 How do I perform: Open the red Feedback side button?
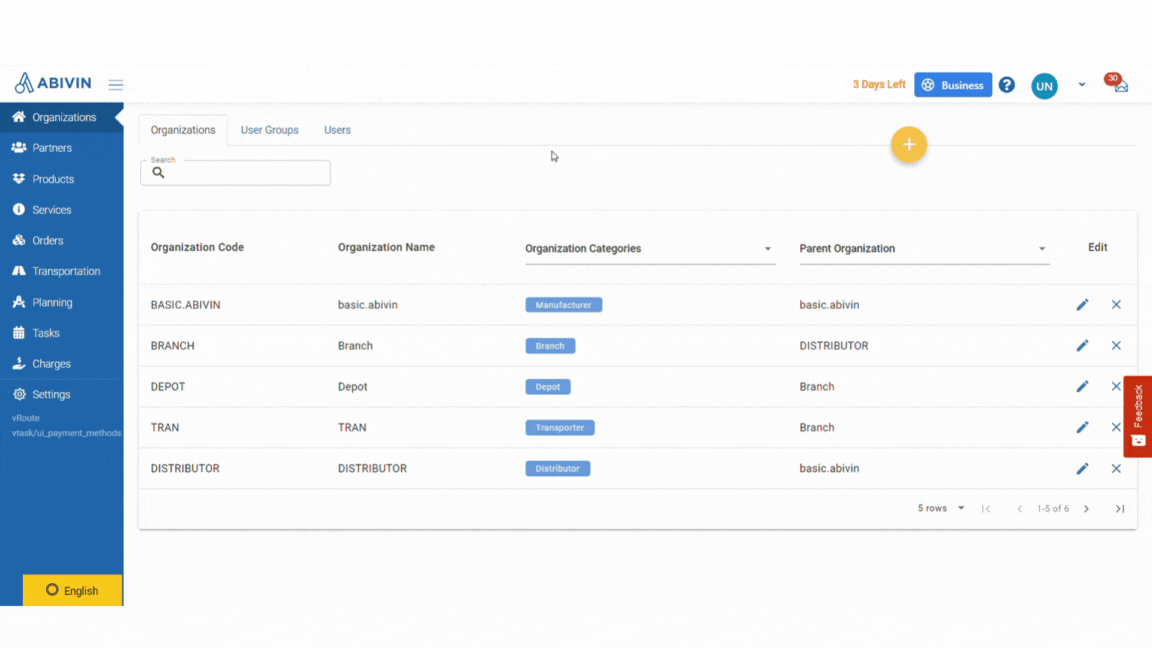point(1137,417)
